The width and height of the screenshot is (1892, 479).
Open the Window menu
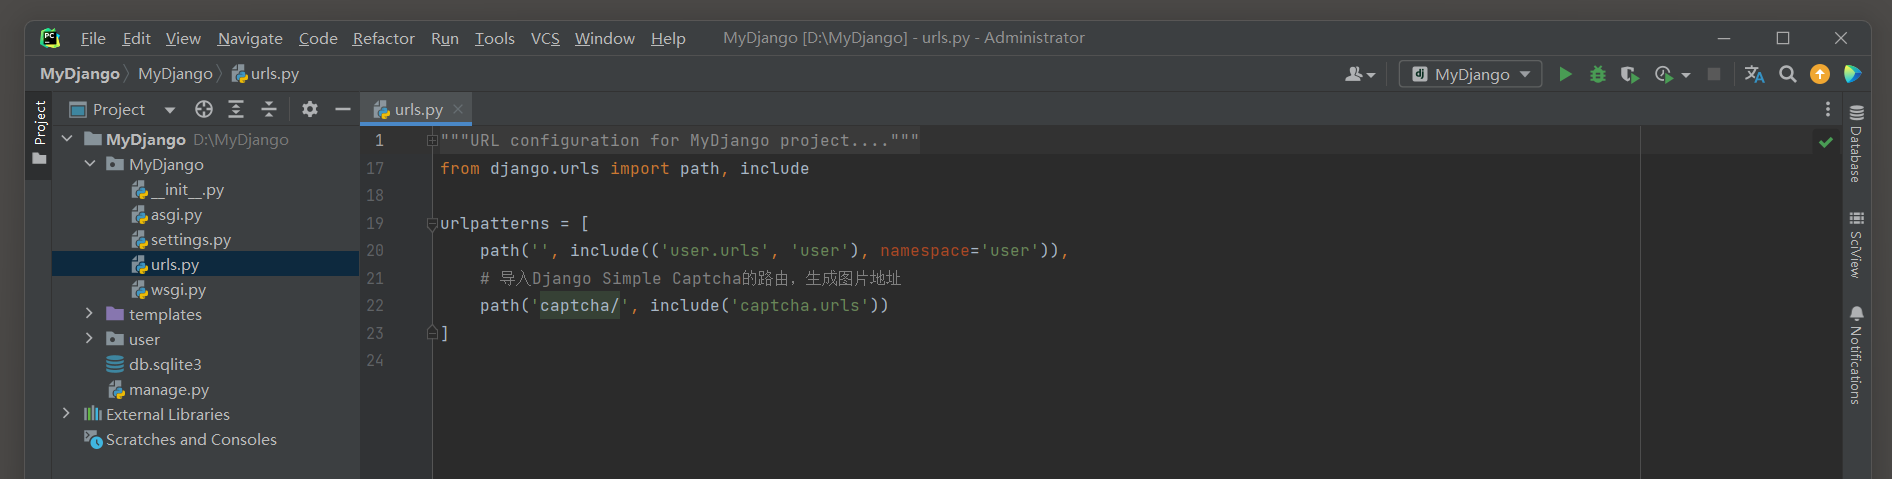pyautogui.click(x=604, y=38)
